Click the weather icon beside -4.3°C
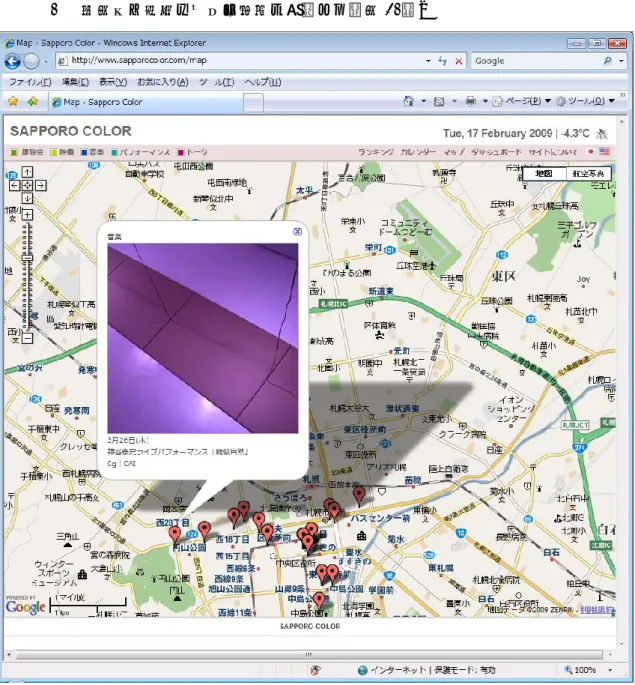This screenshot has width=635, height=685. tap(602, 133)
